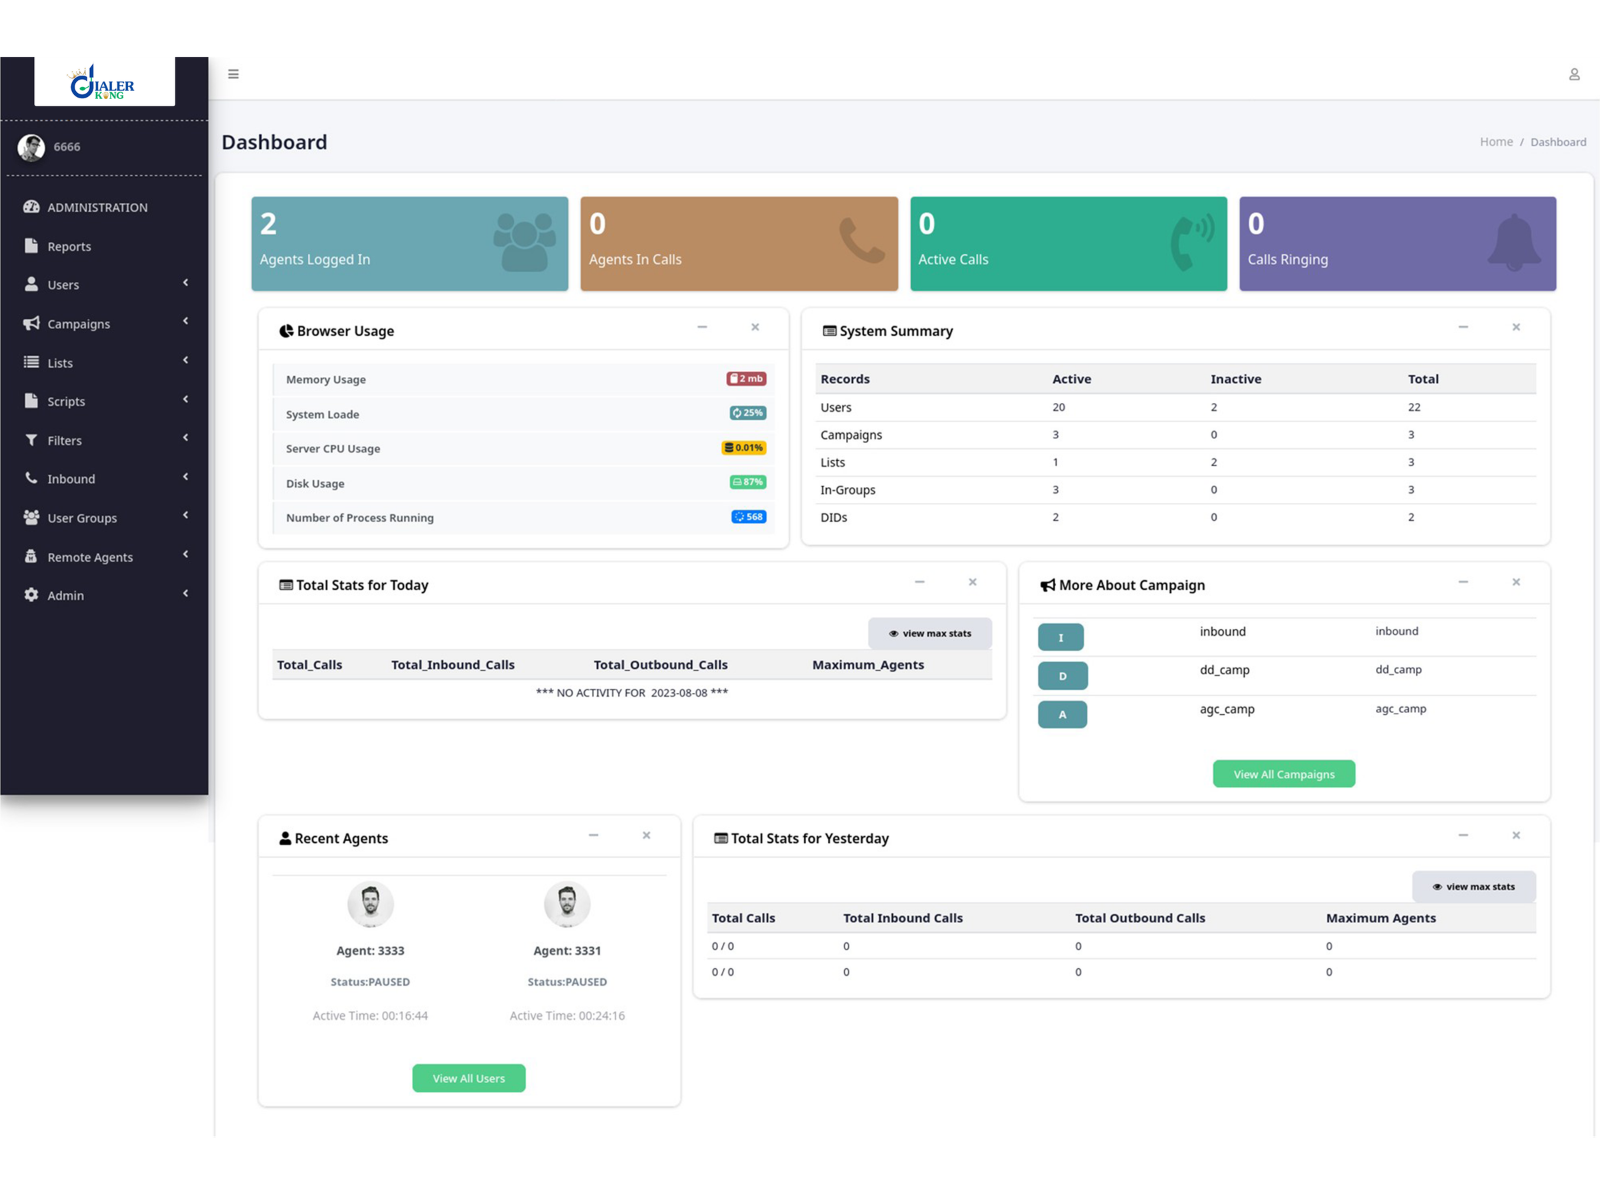
Task: Minimize the Total Stats for Today panel
Action: (919, 581)
